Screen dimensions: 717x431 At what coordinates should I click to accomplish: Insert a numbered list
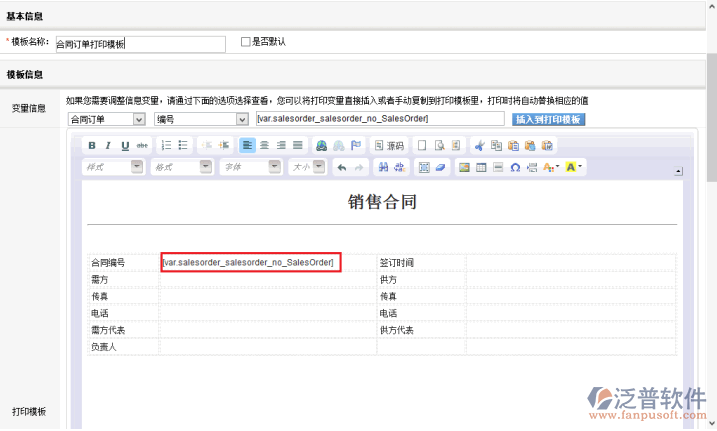coord(167,146)
